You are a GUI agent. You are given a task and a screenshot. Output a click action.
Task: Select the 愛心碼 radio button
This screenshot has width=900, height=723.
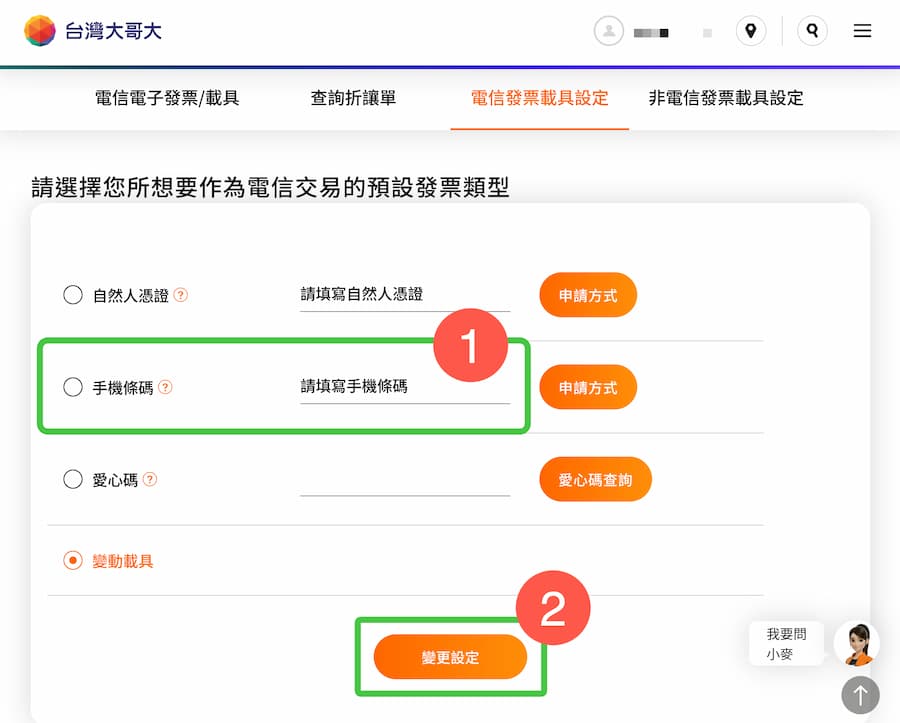[73, 479]
